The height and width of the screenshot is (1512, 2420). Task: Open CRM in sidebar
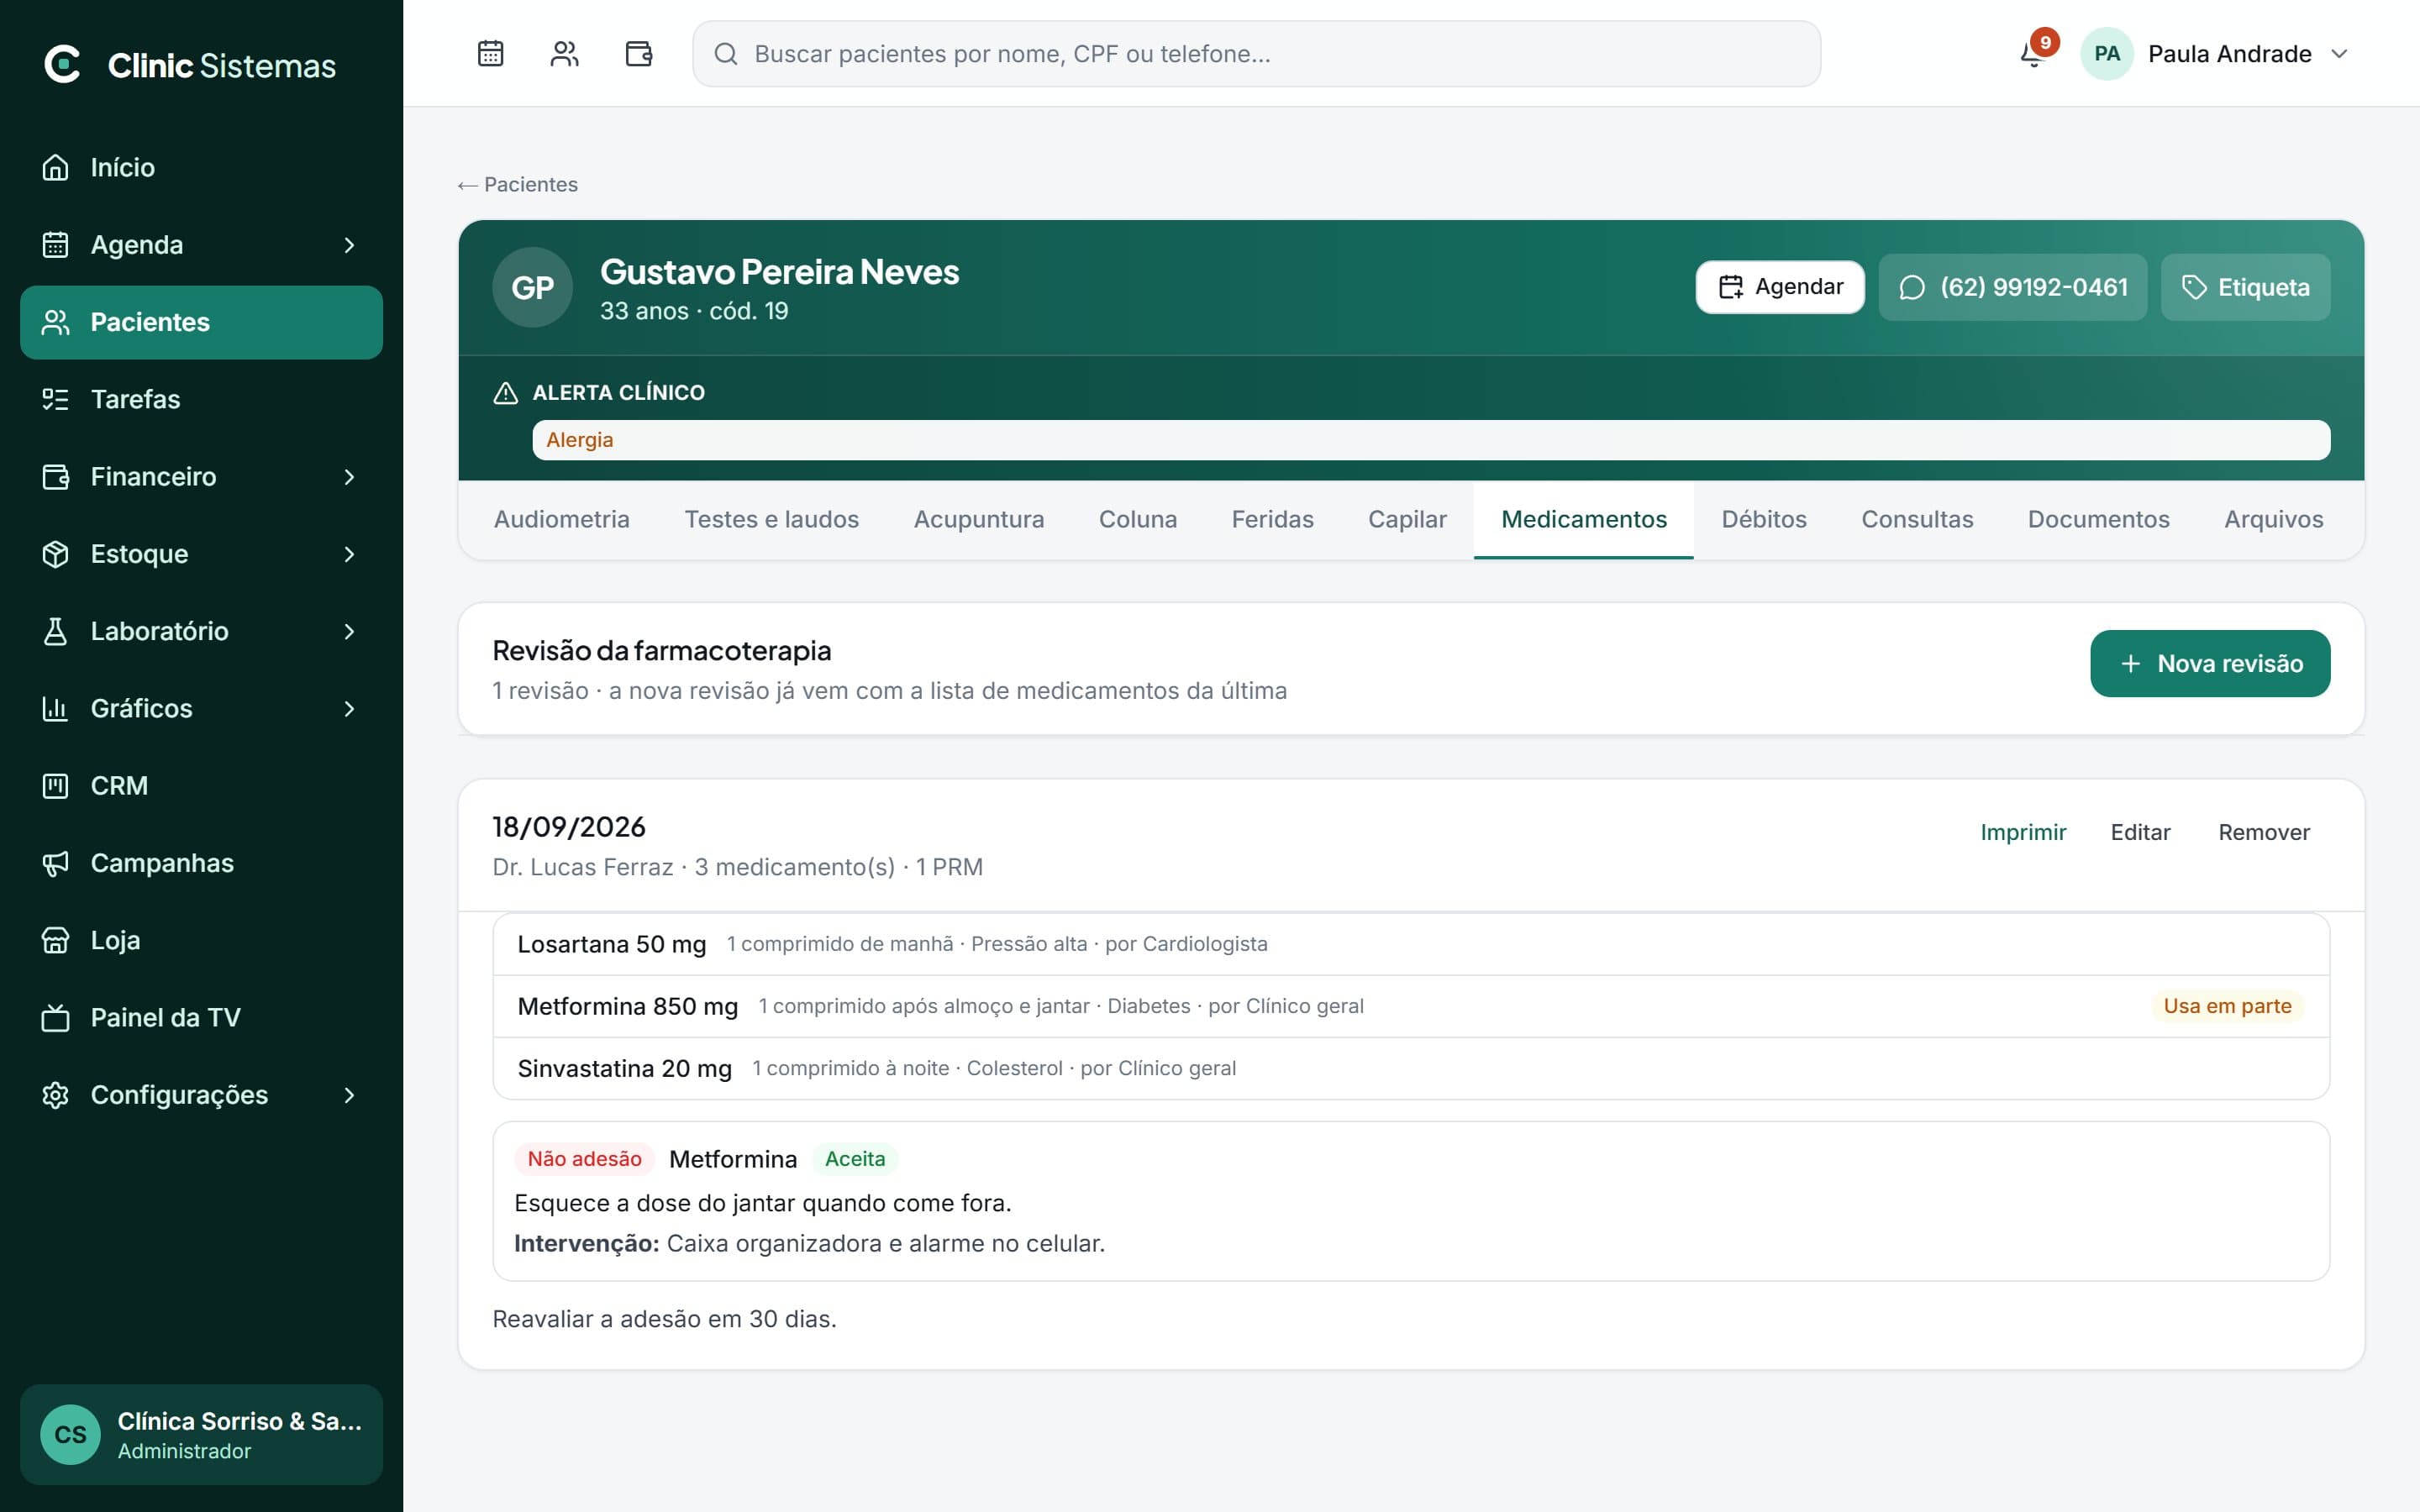[201, 785]
